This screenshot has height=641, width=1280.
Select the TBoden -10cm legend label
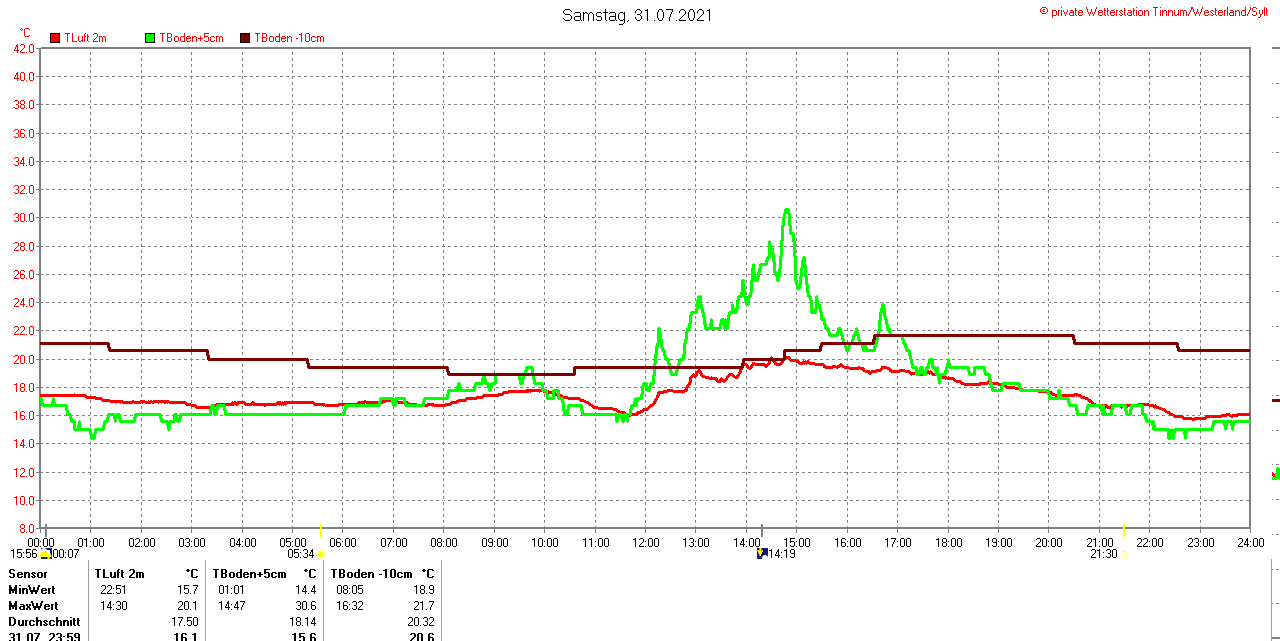tap(289, 38)
